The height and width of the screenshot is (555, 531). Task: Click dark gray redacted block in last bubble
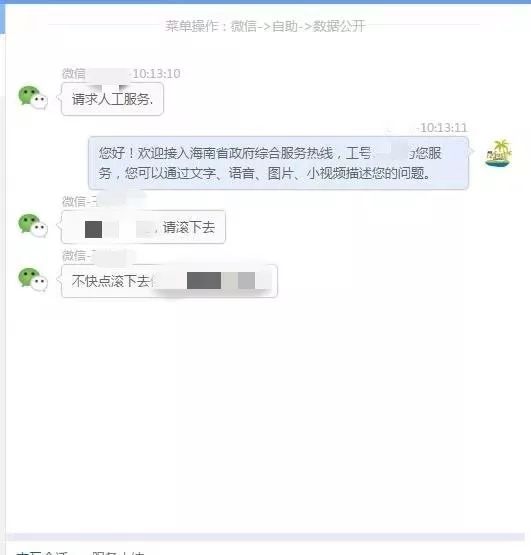[204, 280]
